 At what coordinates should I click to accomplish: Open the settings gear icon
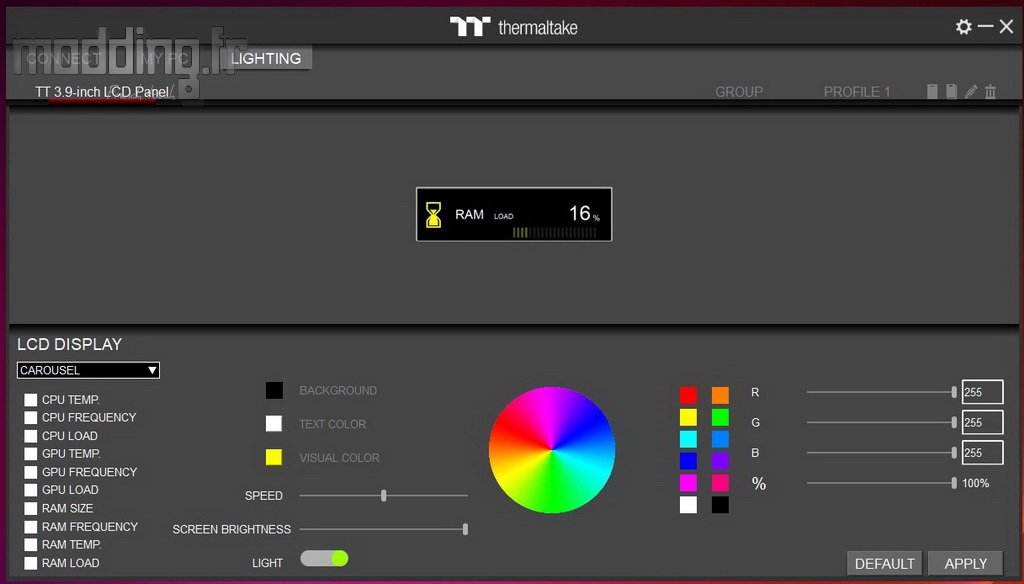(x=963, y=27)
